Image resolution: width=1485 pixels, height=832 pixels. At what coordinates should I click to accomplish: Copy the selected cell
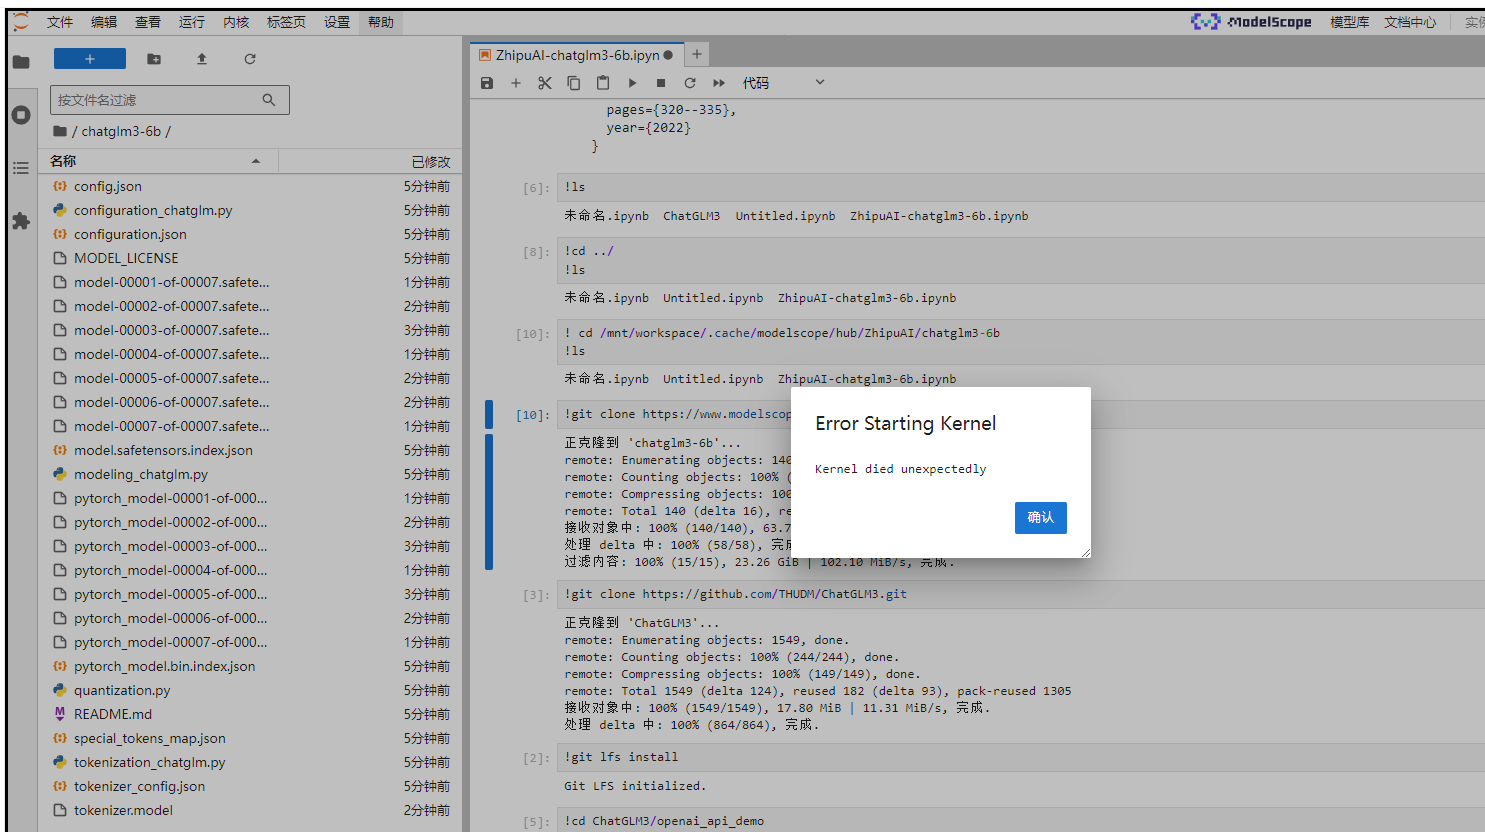(x=574, y=83)
